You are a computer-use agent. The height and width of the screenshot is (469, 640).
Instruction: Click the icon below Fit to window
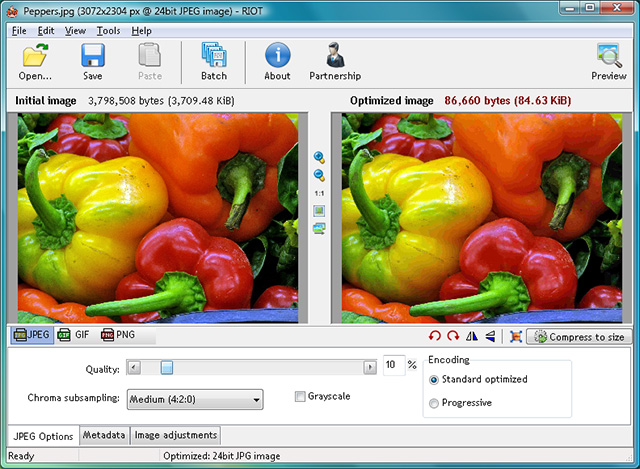pos(319,228)
